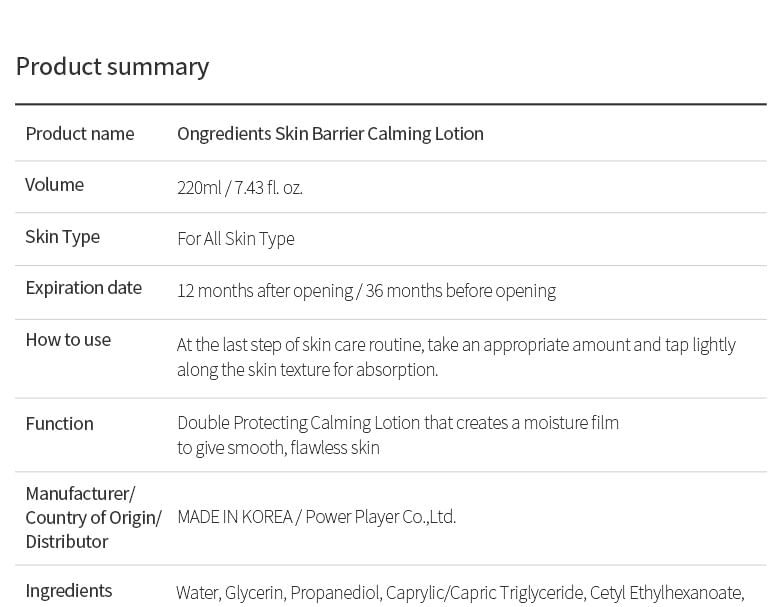The height and width of the screenshot is (607, 780).
Task: Select the Volume row label
Action: click(54, 185)
